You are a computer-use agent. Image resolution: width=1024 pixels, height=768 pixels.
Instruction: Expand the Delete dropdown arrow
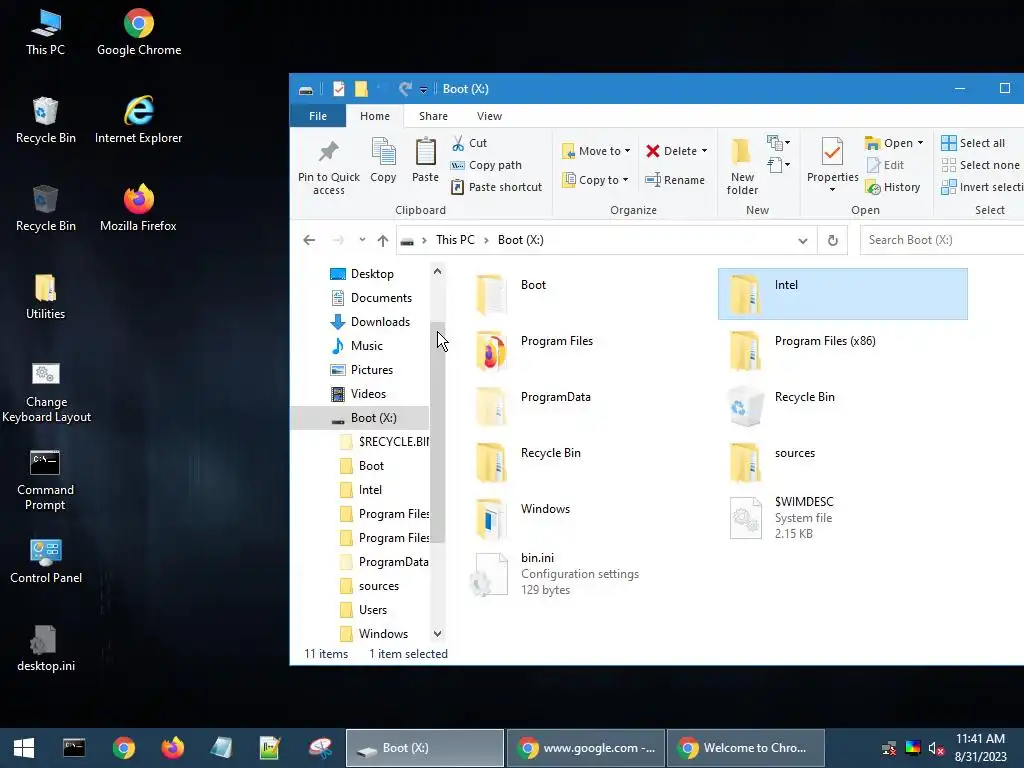705,151
